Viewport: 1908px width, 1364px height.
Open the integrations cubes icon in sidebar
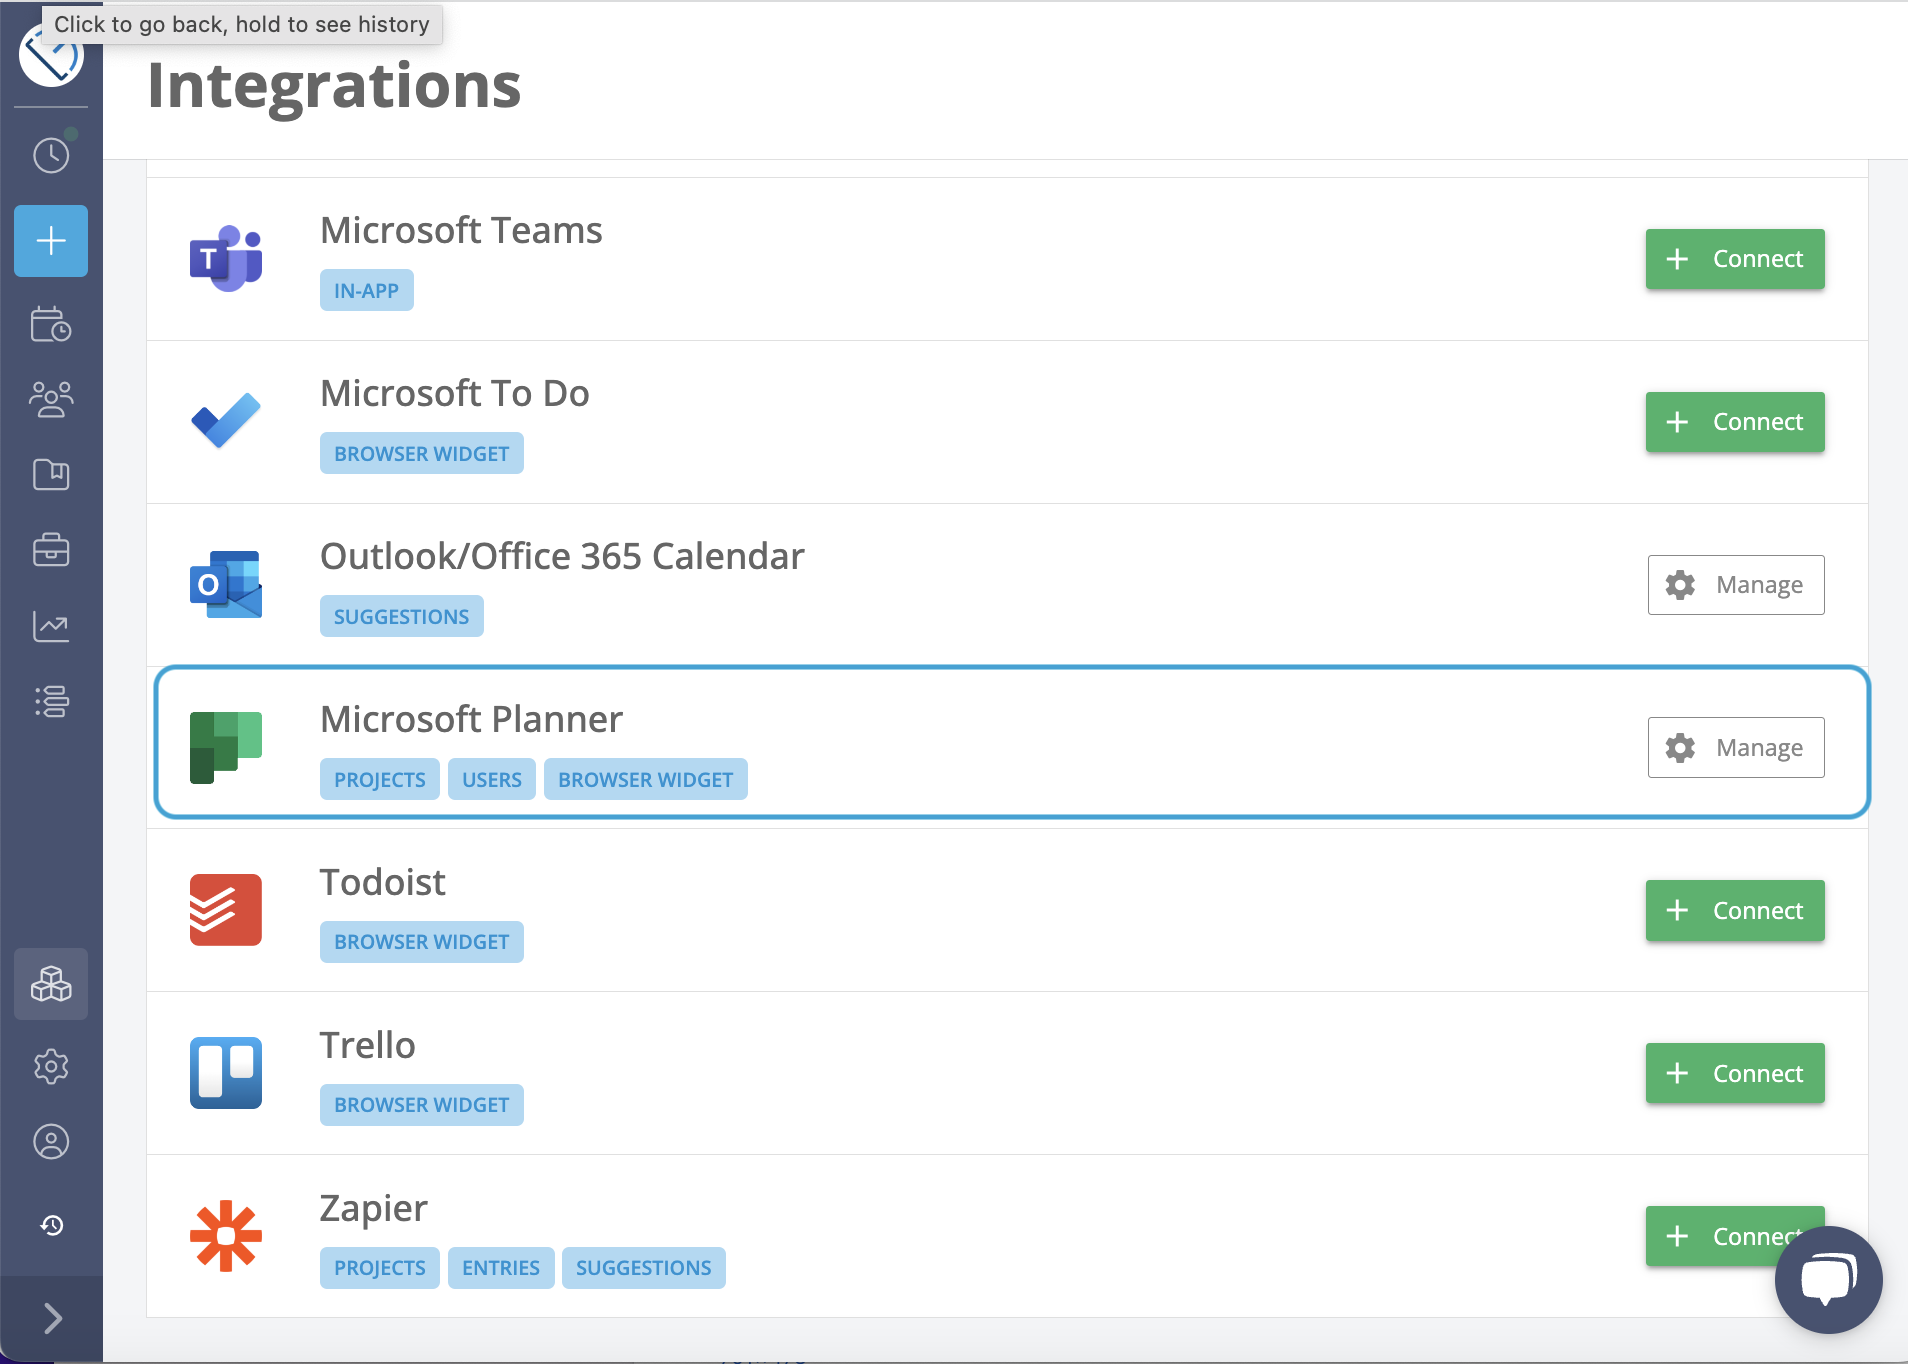click(51, 985)
